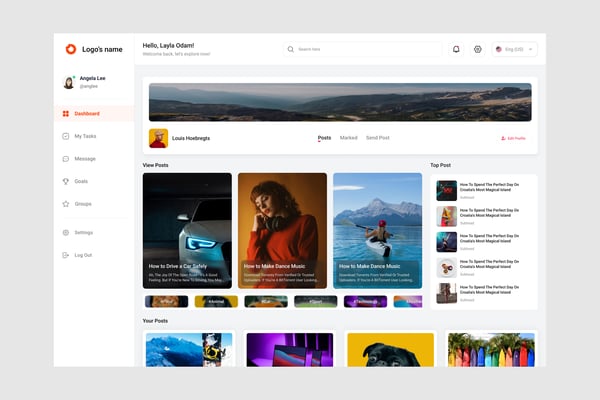Image resolution: width=600 pixels, height=400 pixels.
Task: Select the #Sport tag chip
Action: [x=316, y=302]
